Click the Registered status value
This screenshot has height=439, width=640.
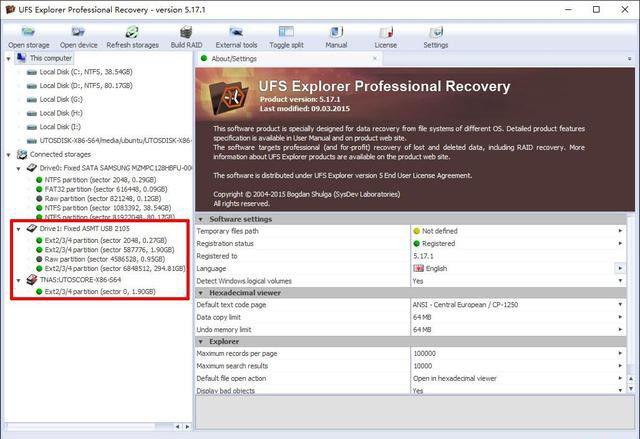(x=434, y=244)
